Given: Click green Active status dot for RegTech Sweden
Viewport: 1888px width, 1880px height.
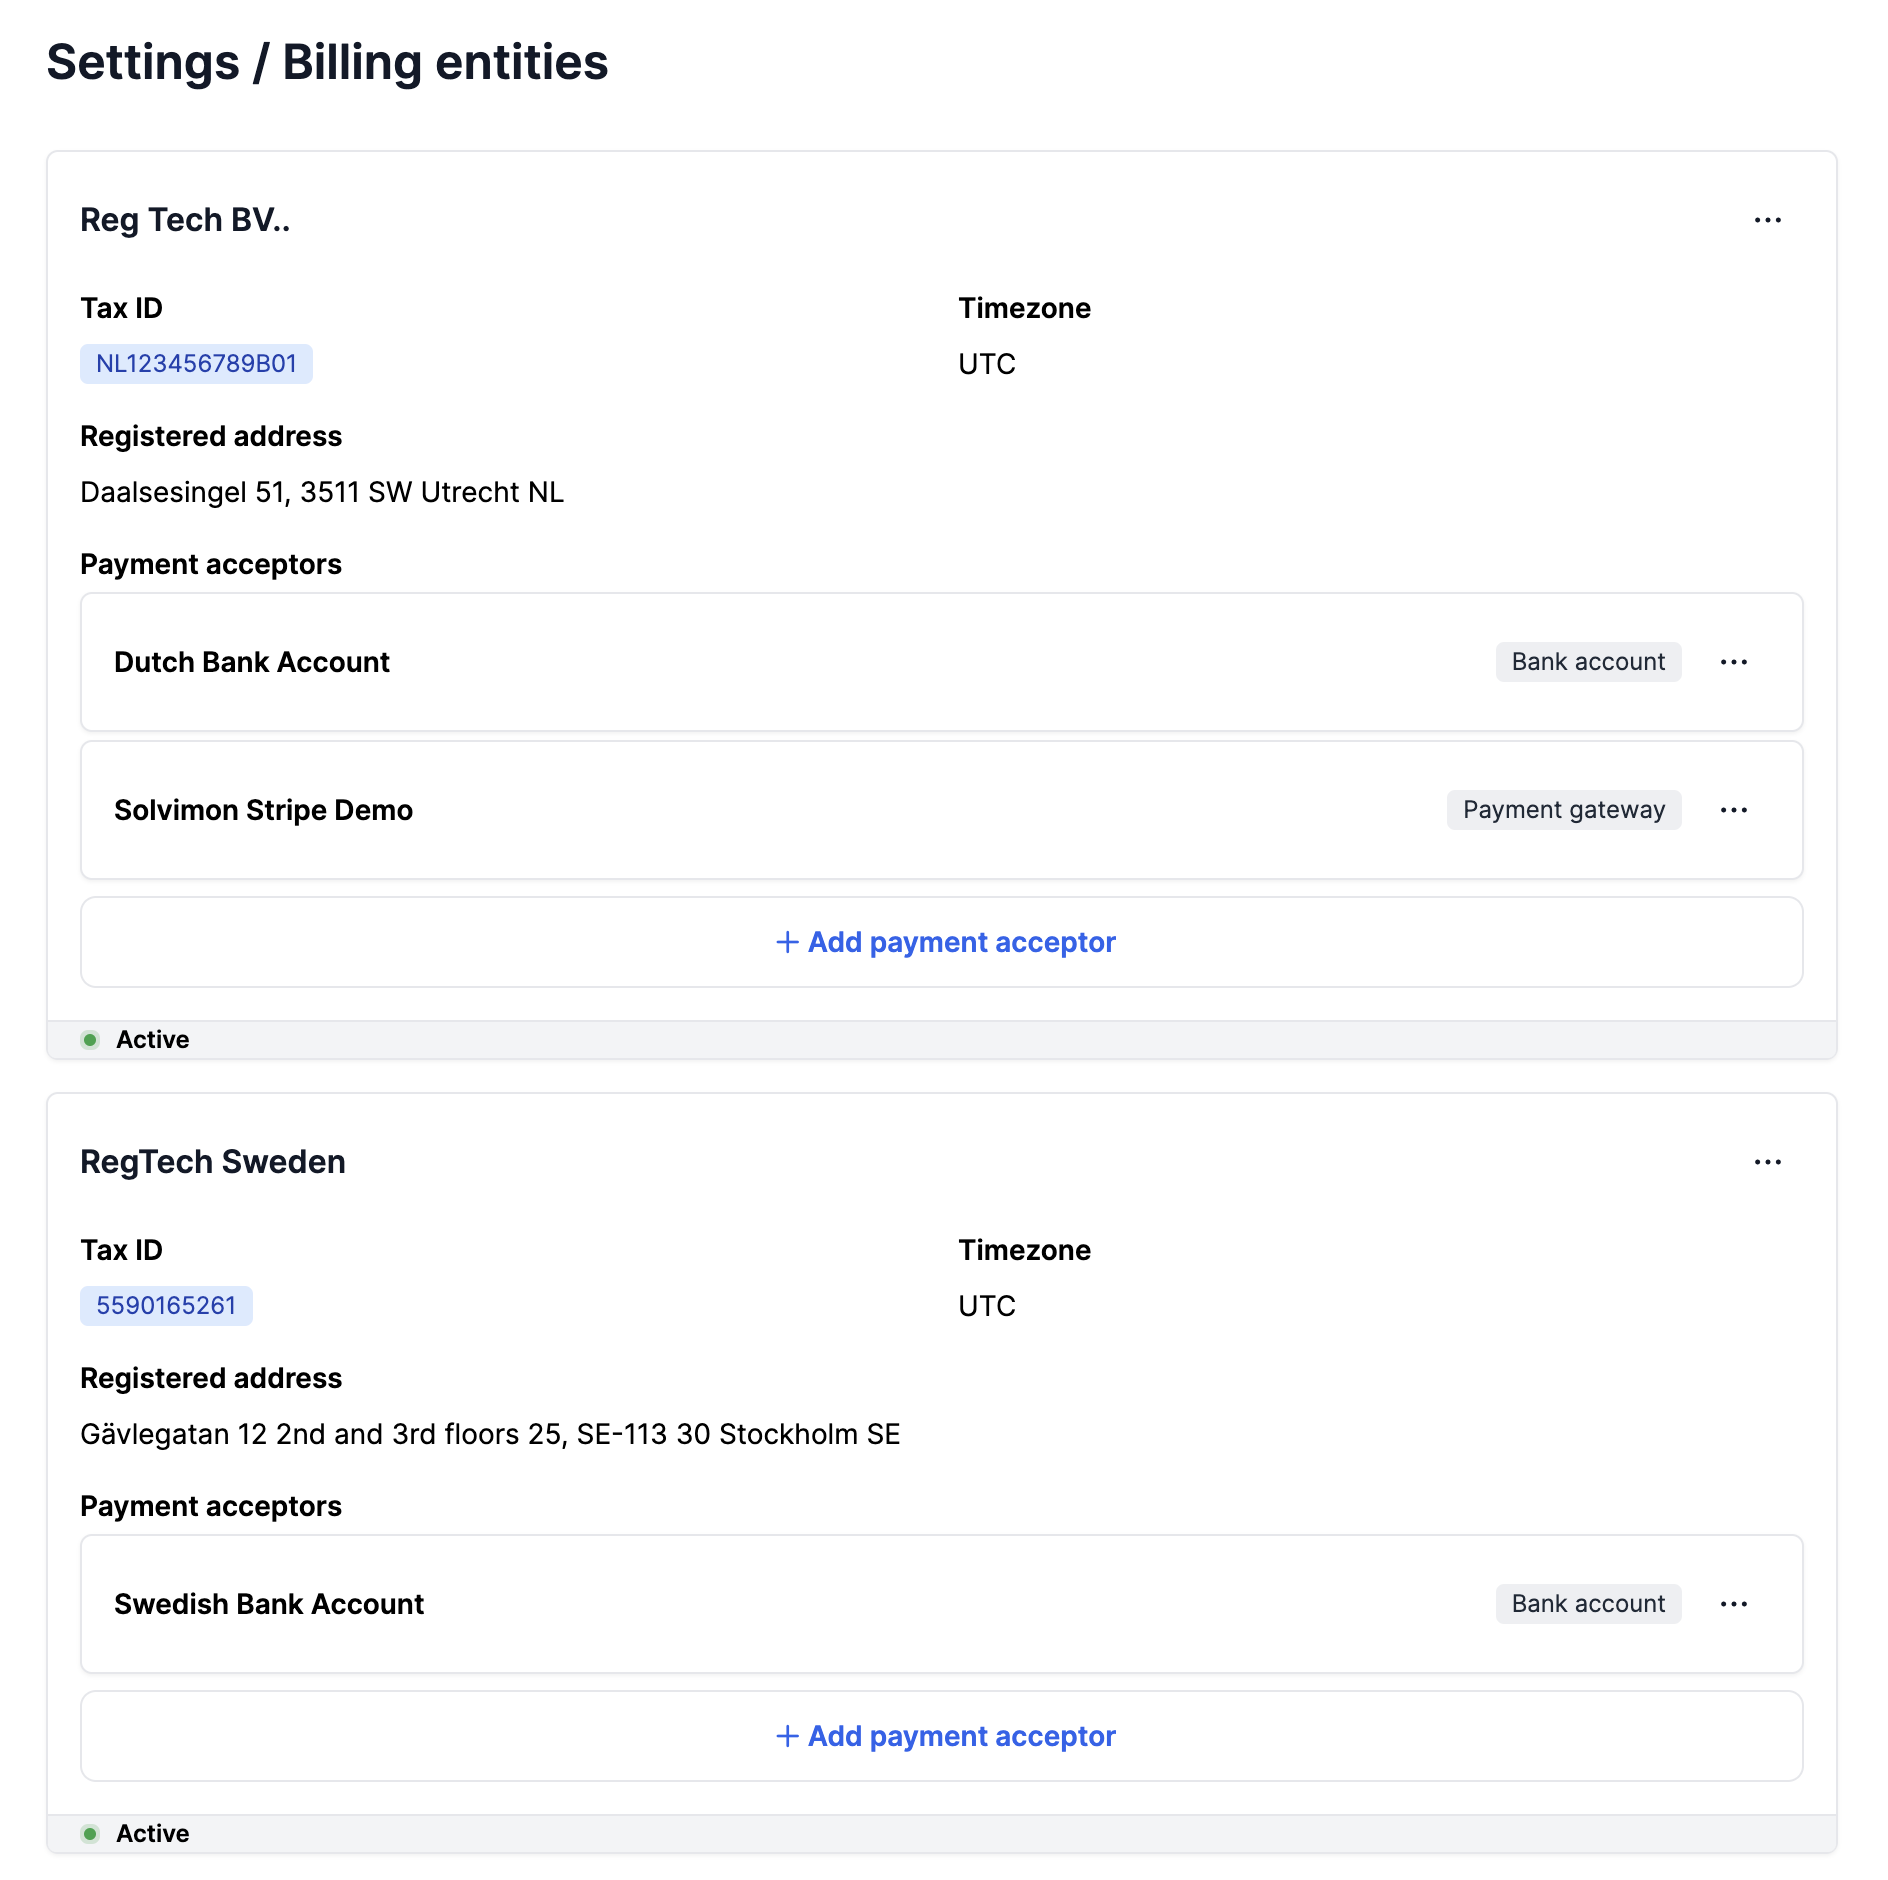Looking at the screenshot, I should [90, 1834].
